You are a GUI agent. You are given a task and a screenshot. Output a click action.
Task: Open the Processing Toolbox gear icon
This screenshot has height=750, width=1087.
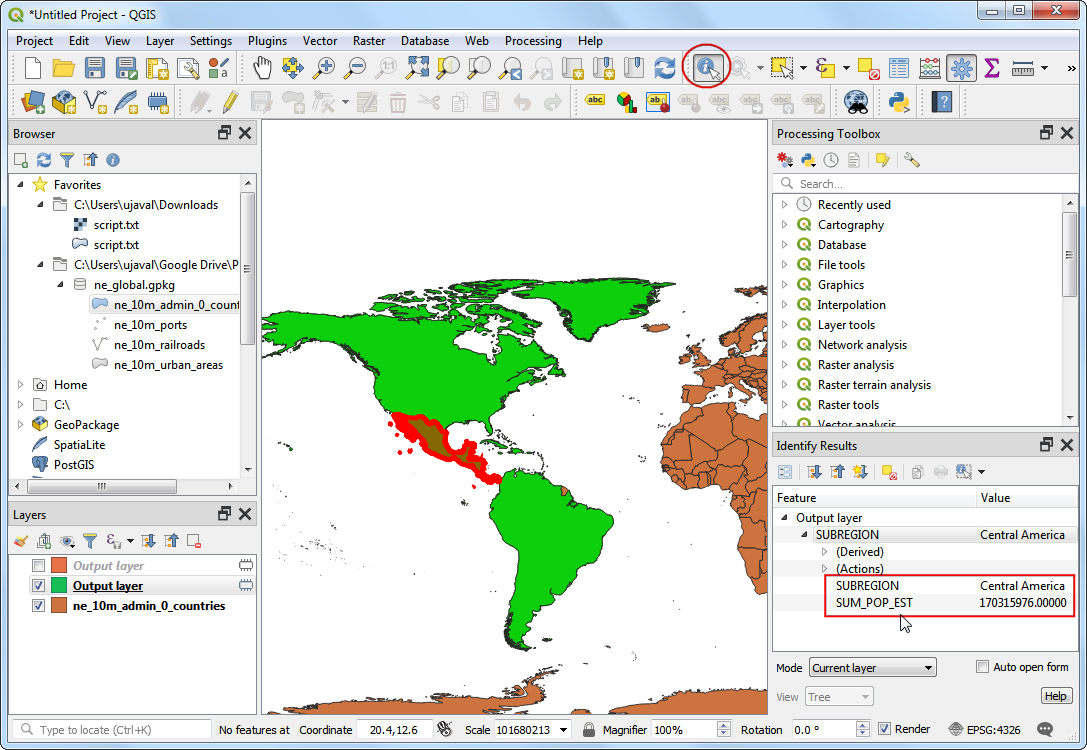click(962, 68)
